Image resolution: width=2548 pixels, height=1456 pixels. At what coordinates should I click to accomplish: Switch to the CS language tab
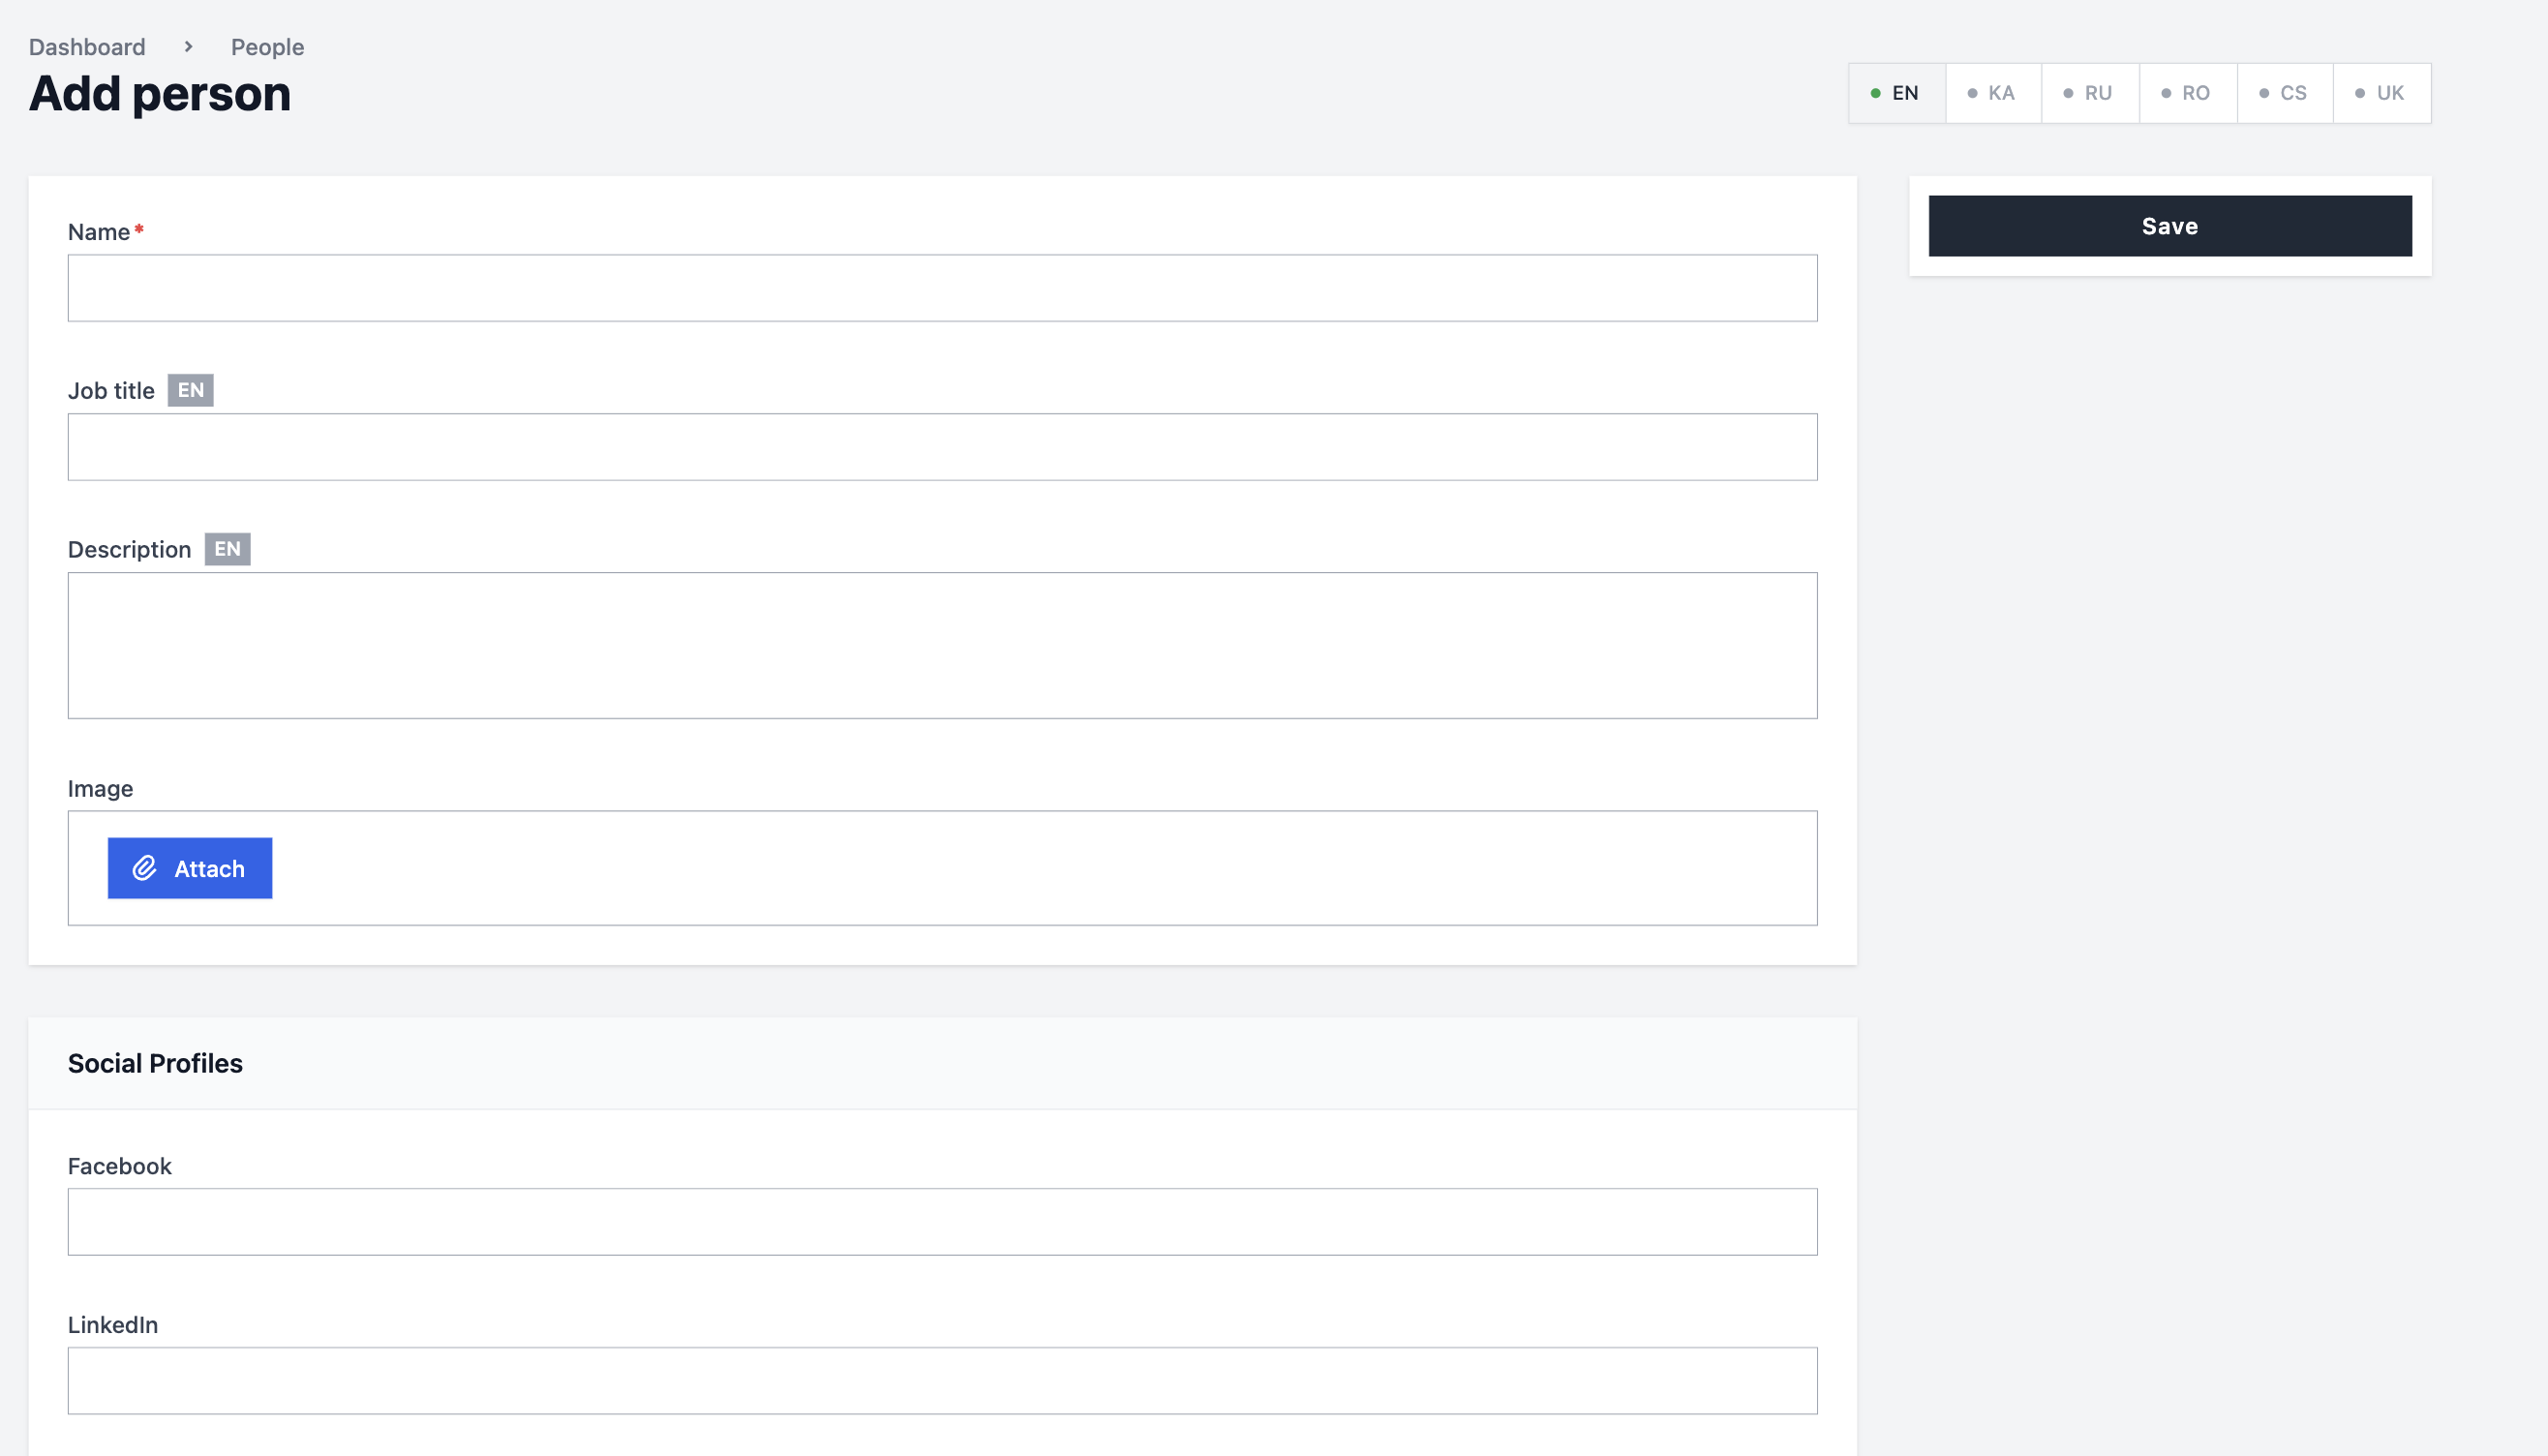[2285, 93]
